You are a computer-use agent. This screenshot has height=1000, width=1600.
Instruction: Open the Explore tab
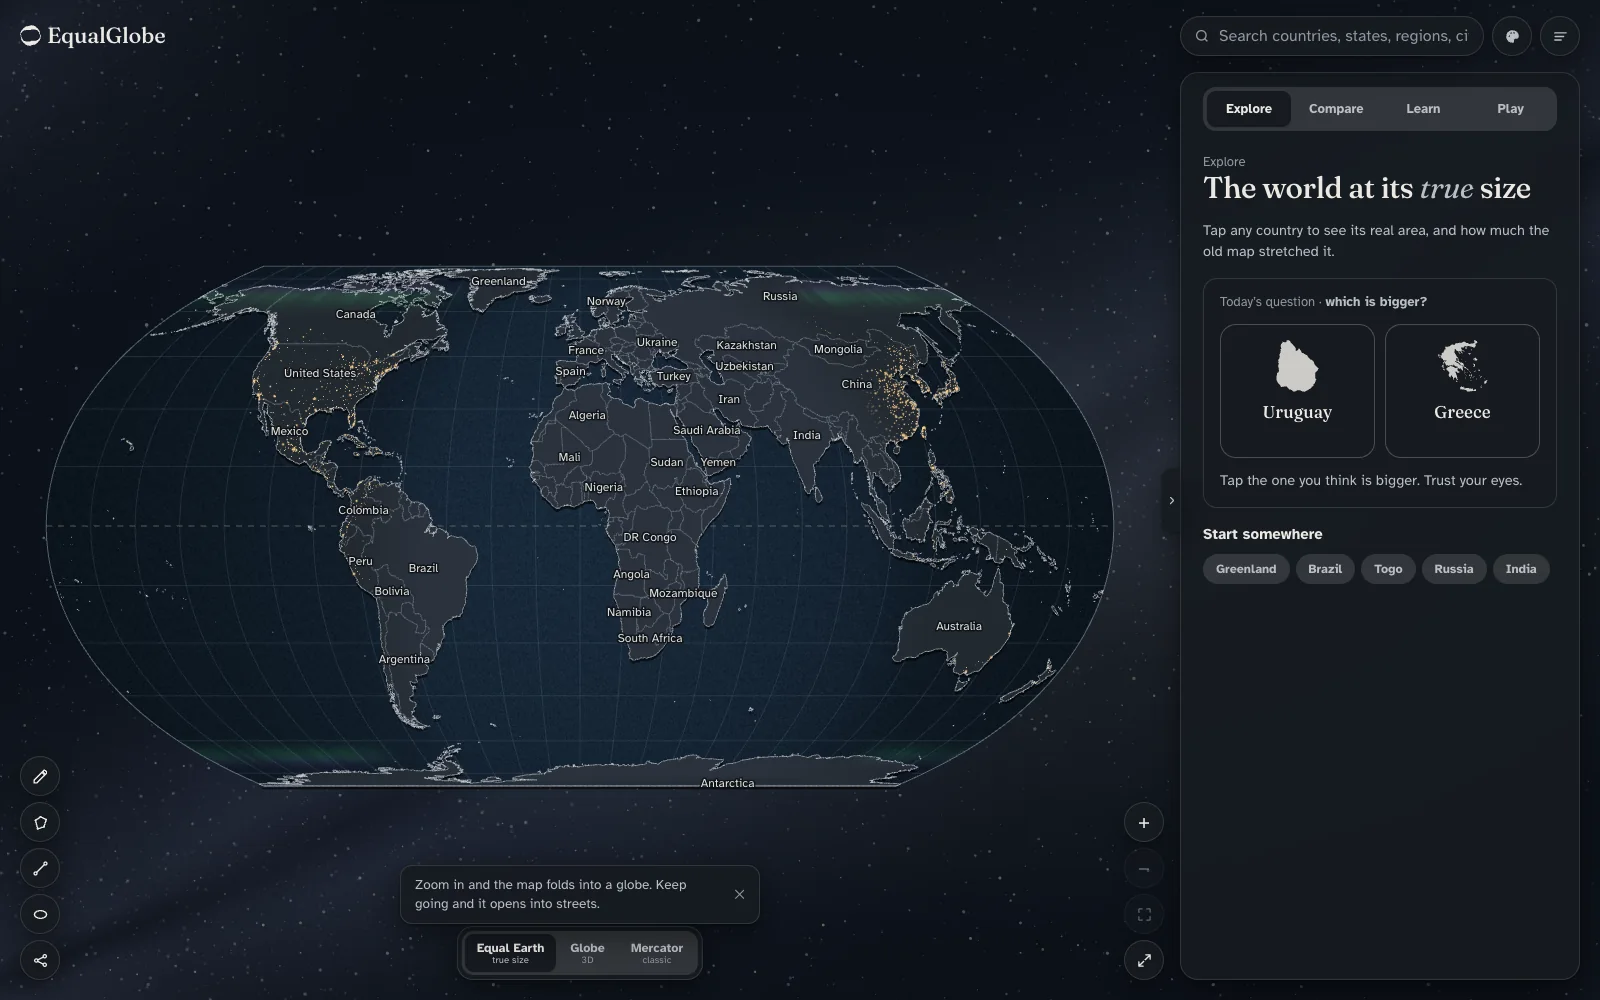coord(1249,109)
